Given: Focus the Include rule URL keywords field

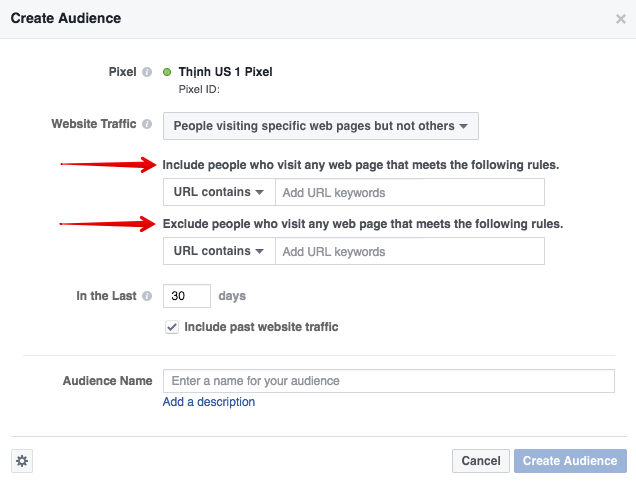Looking at the screenshot, I should (x=410, y=192).
